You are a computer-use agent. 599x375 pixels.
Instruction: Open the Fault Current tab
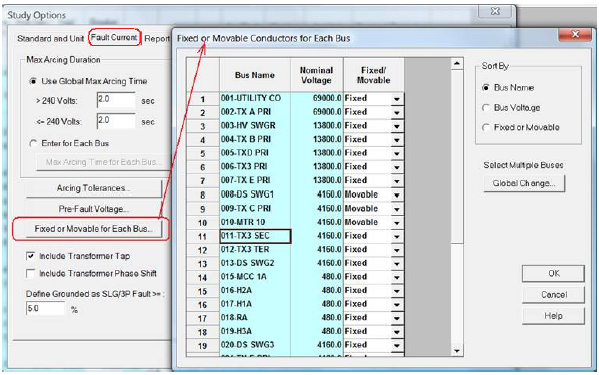tap(114, 37)
